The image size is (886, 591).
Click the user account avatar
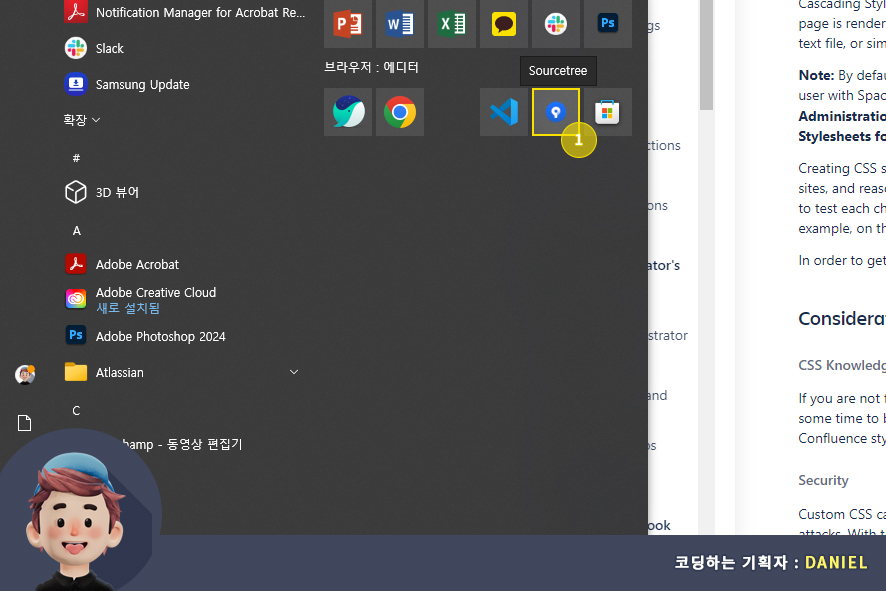click(24, 374)
